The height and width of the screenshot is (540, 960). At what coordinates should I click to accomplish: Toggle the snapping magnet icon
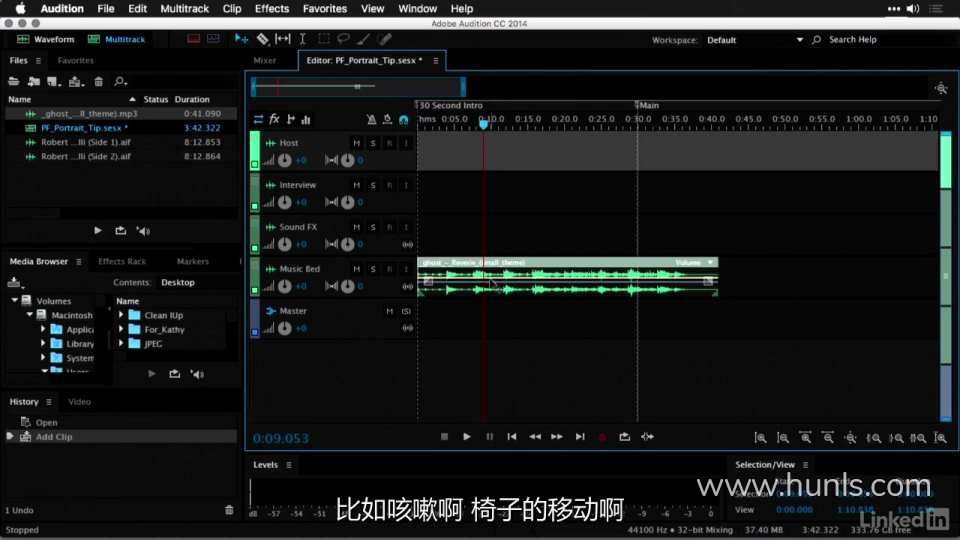[403, 120]
